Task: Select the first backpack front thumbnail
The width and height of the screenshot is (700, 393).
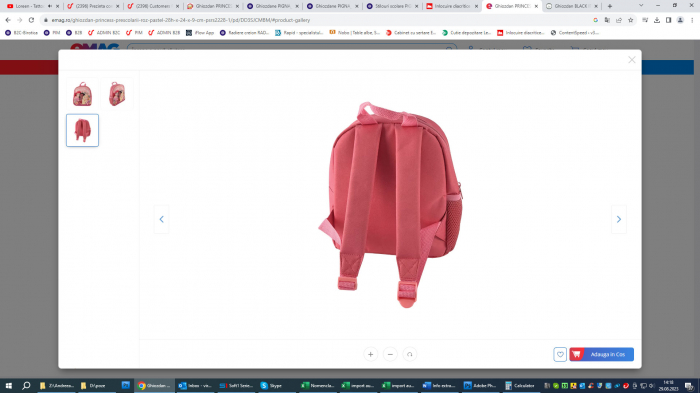Action: click(83, 94)
